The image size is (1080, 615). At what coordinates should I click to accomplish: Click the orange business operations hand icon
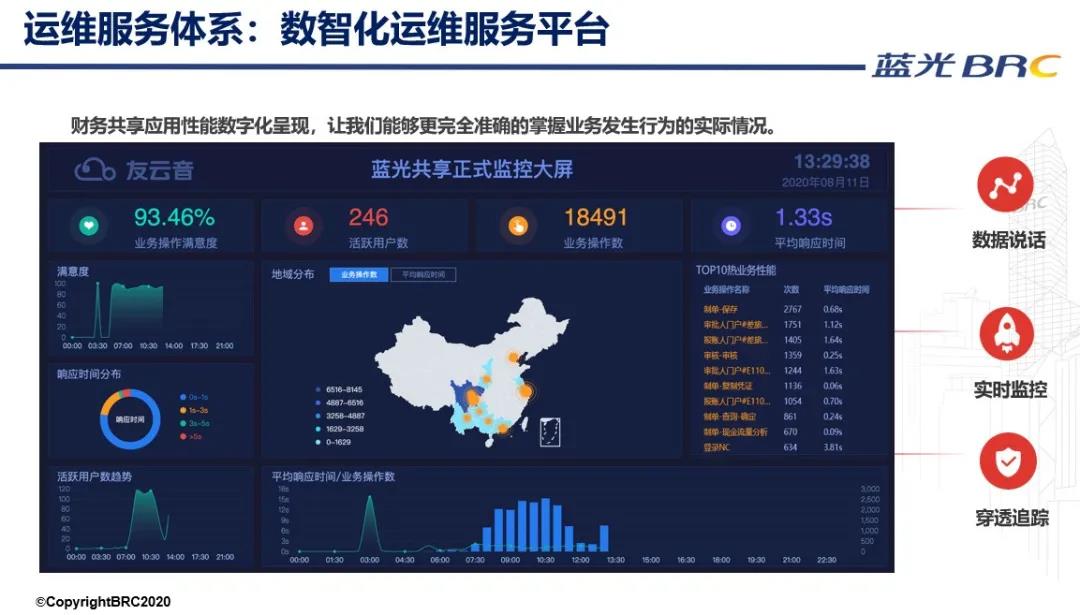tap(518, 226)
